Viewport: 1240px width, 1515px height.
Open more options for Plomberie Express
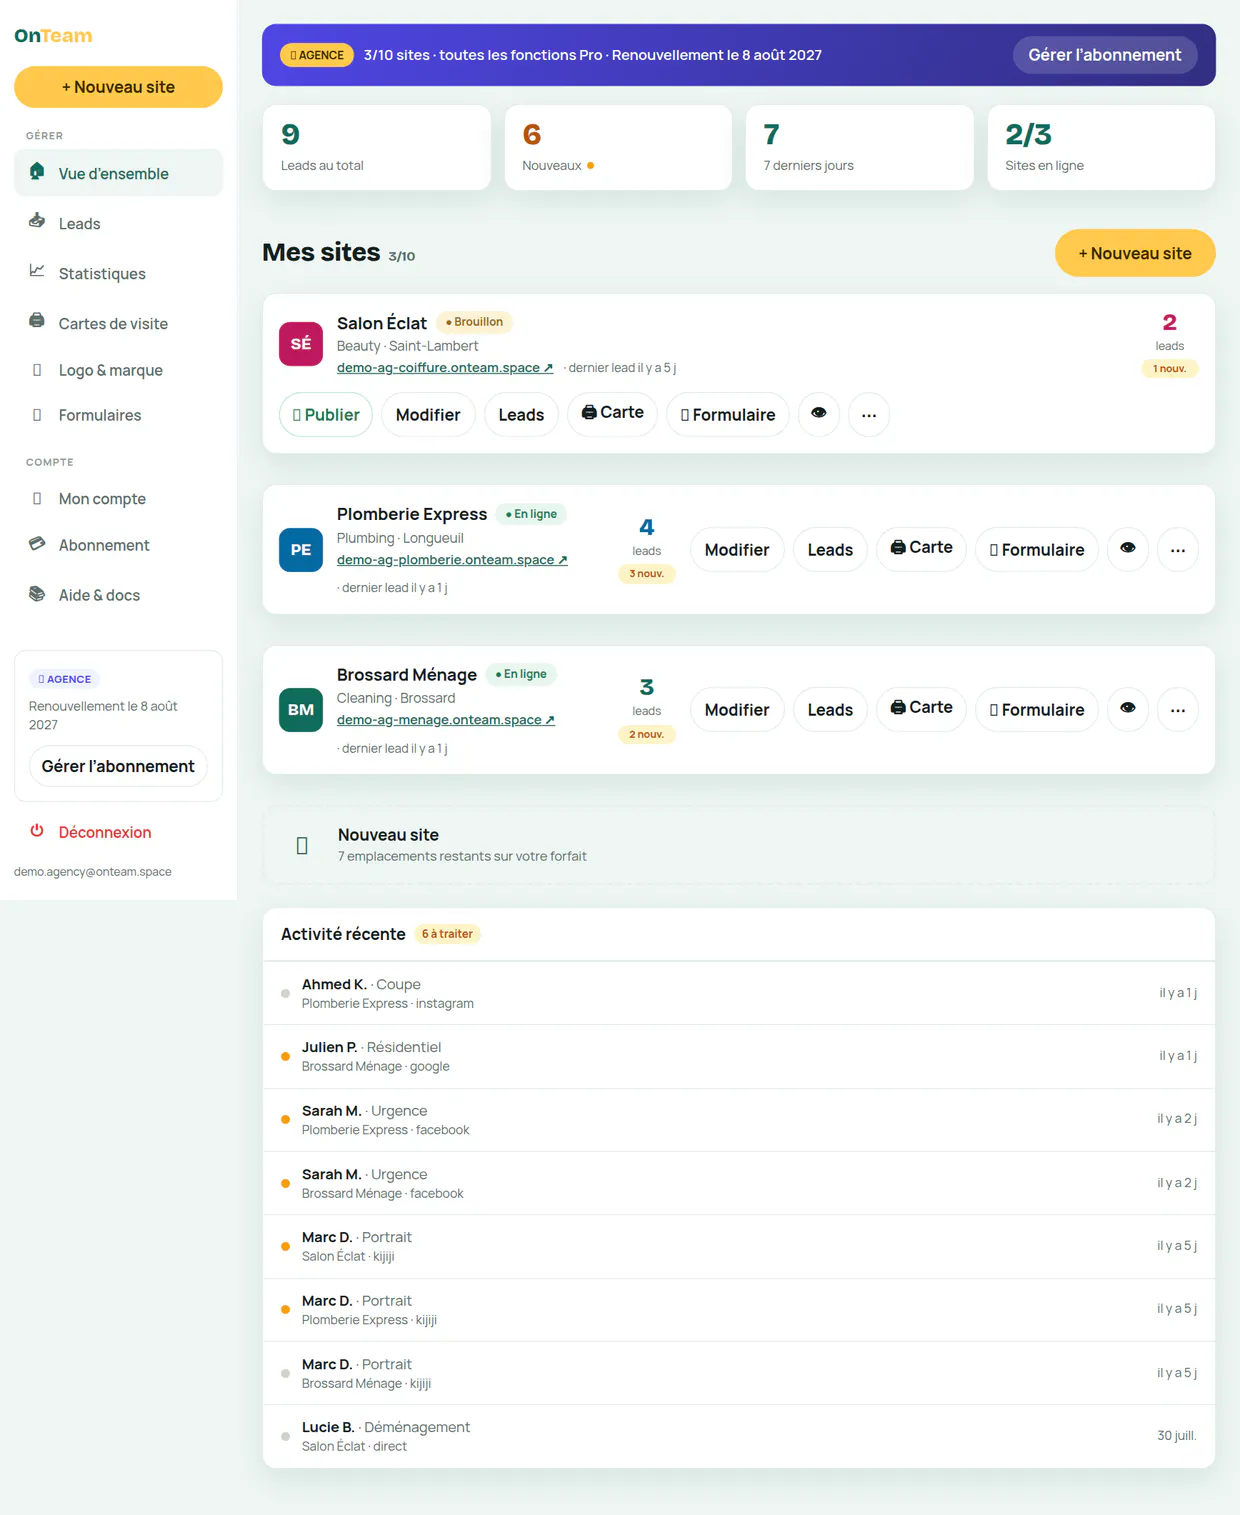pyautogui.click(x=1178, y=549)
